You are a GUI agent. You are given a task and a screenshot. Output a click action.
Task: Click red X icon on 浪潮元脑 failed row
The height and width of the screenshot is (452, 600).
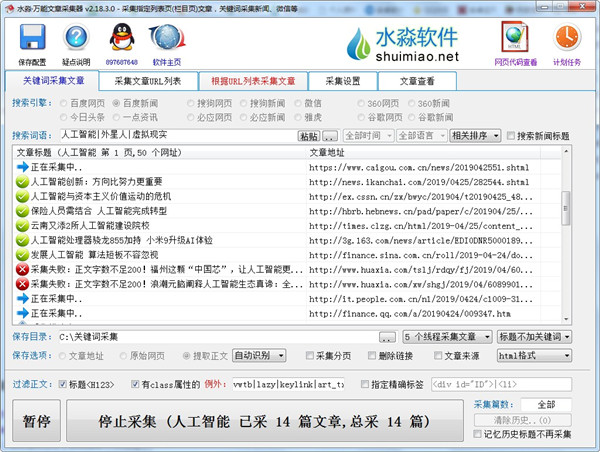23,284
